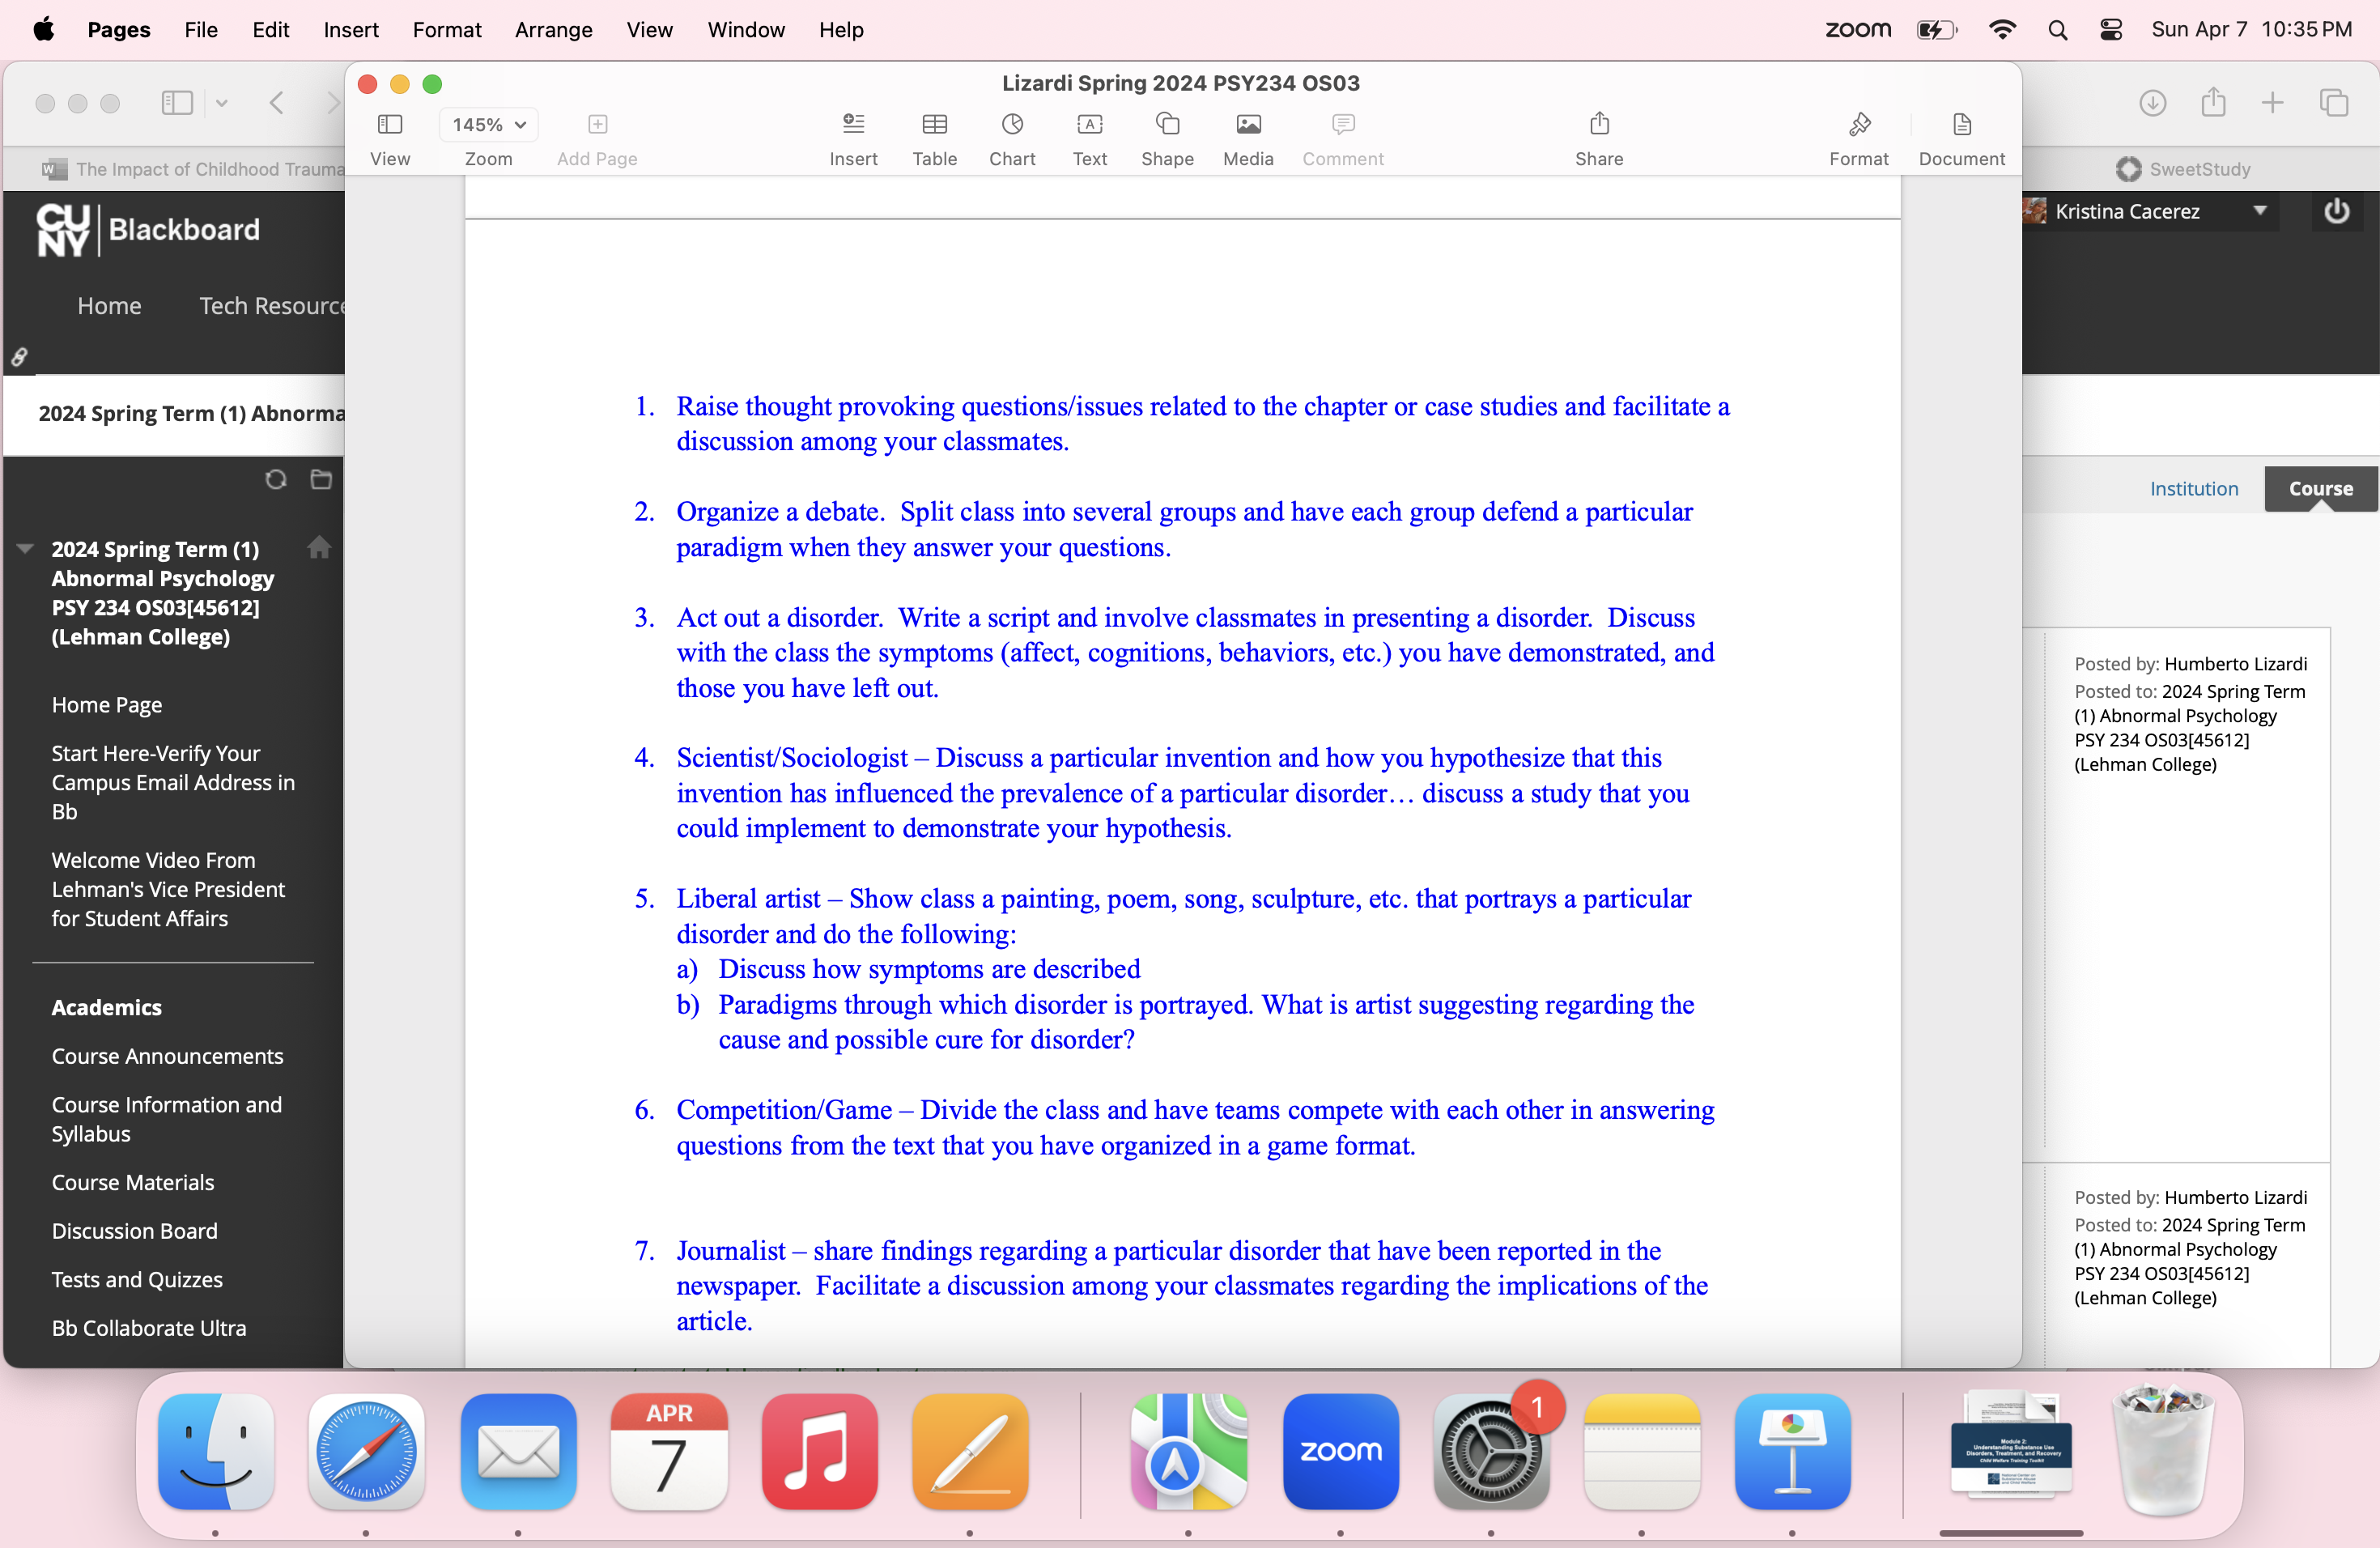Open the Format inspector
The image size is (2380, 1548).
(1859, 138)
